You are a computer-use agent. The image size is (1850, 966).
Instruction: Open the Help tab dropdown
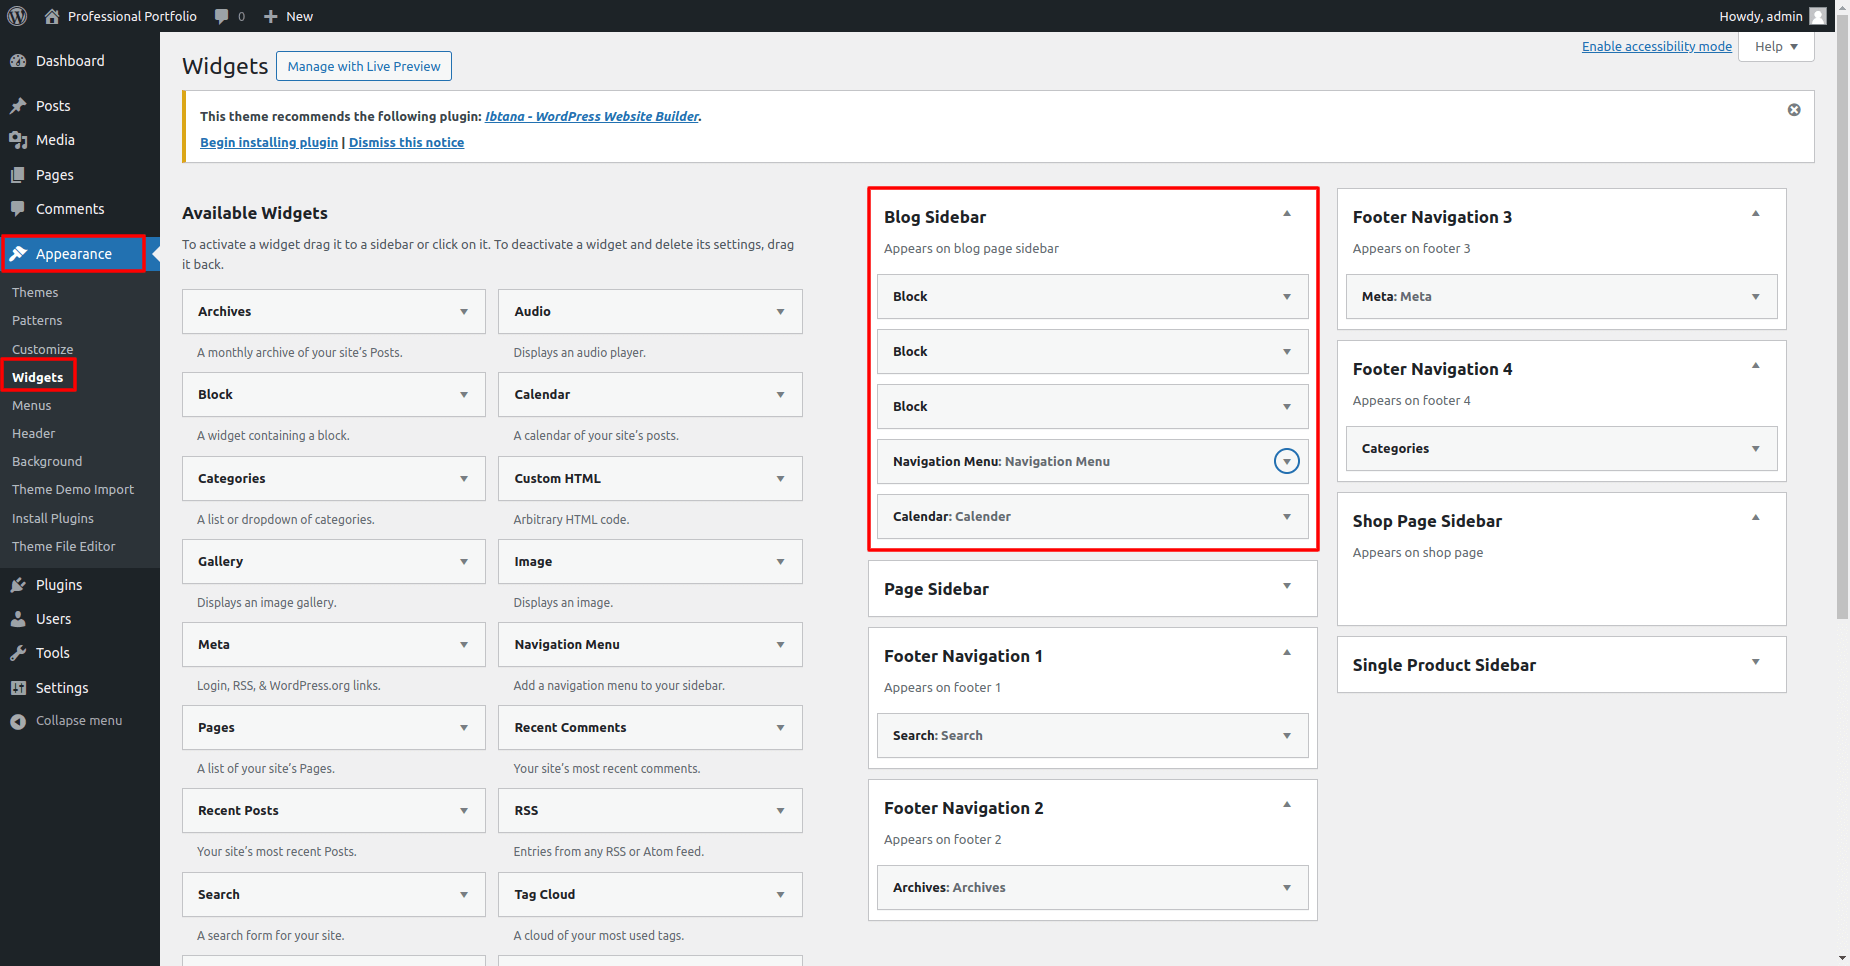1776,47
